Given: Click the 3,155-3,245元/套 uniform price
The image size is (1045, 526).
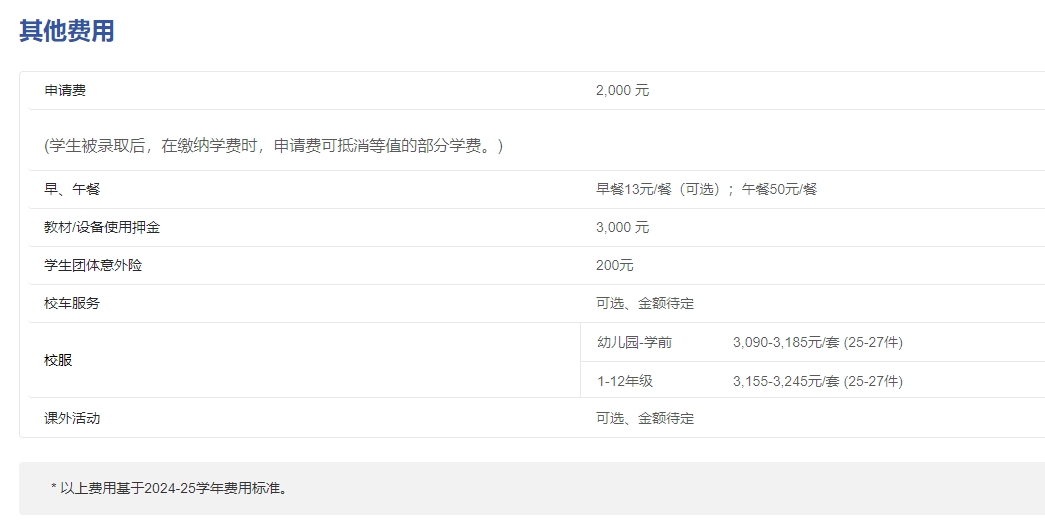Looking at the screenshot, I should [817, 381].
